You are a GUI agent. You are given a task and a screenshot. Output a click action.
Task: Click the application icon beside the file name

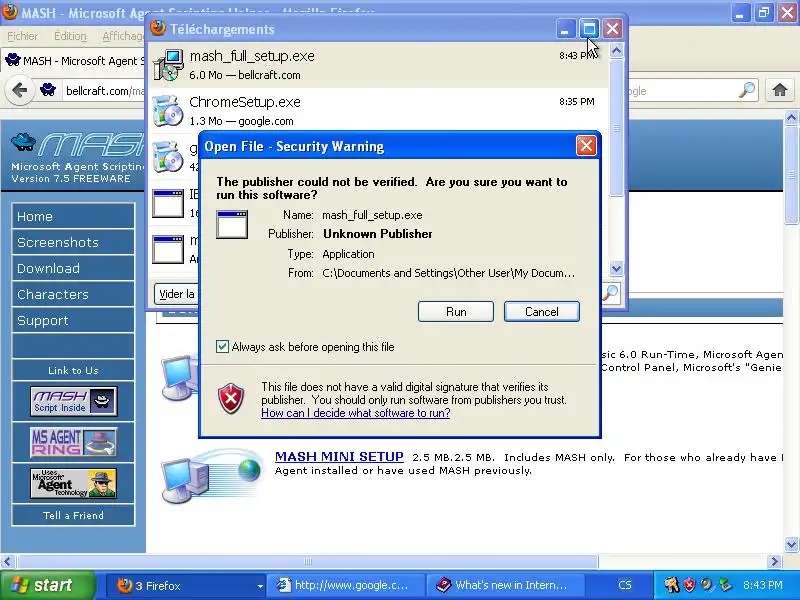tap(232, 224)
